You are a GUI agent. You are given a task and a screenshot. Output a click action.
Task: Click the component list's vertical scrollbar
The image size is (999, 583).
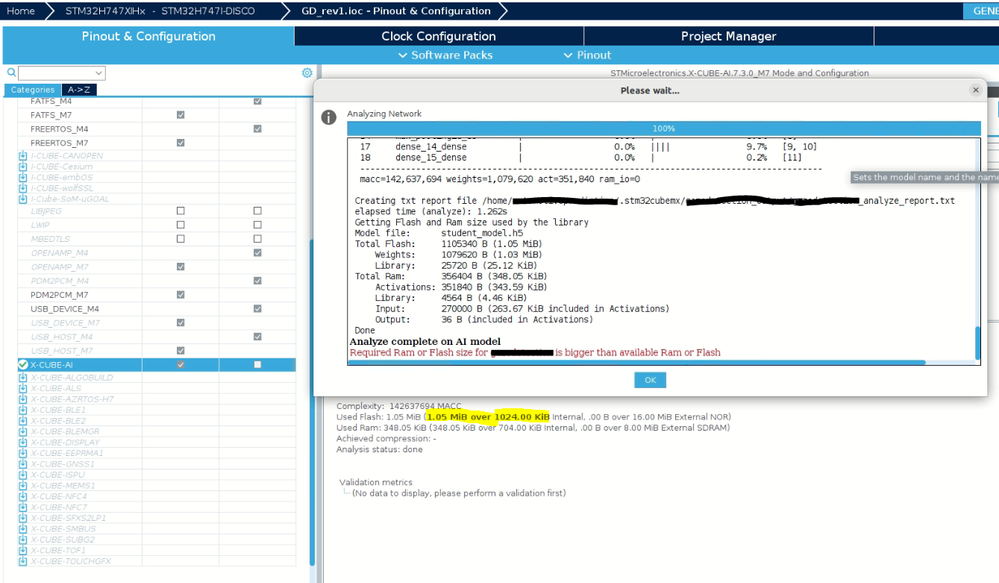pyautogui.click(x=312, y=401)
